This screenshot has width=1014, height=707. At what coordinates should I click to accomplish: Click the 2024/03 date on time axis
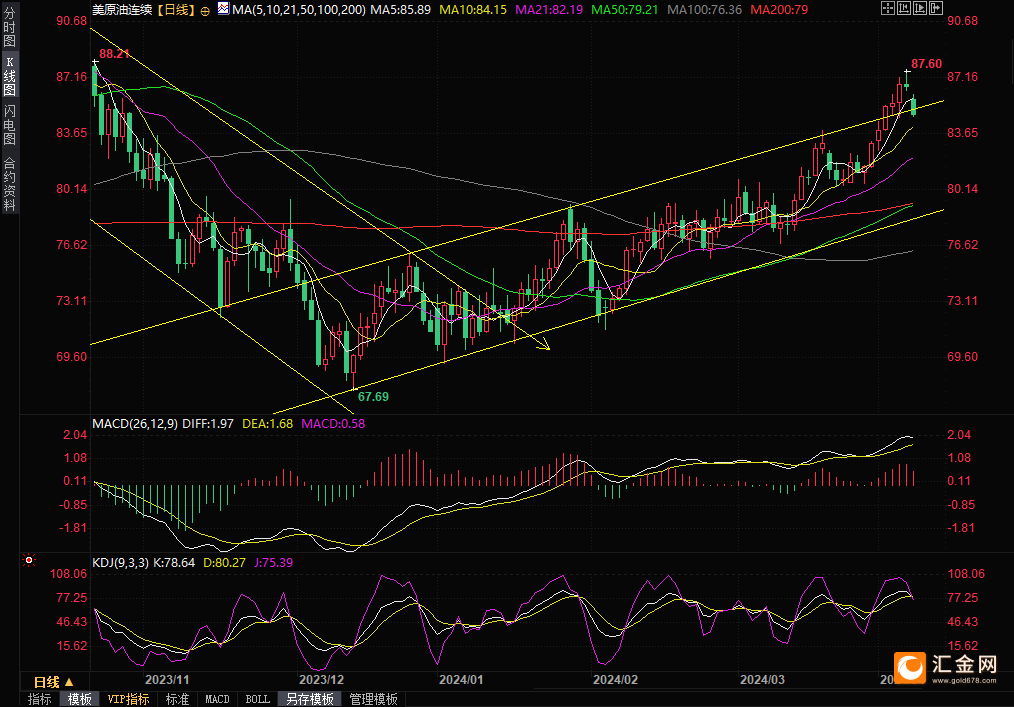pyautogui.click(x=762, y=680)
